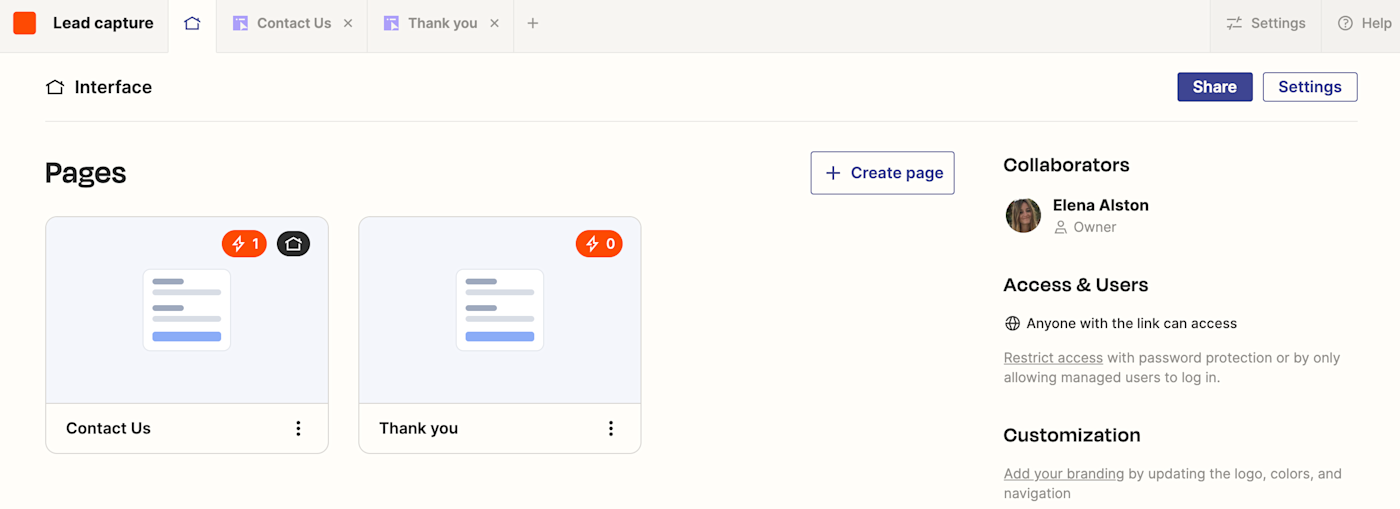The height and width of the screenshot is (509, 1400).
Task: Click the Contact Us home page badge
Action: click(293, 243)
